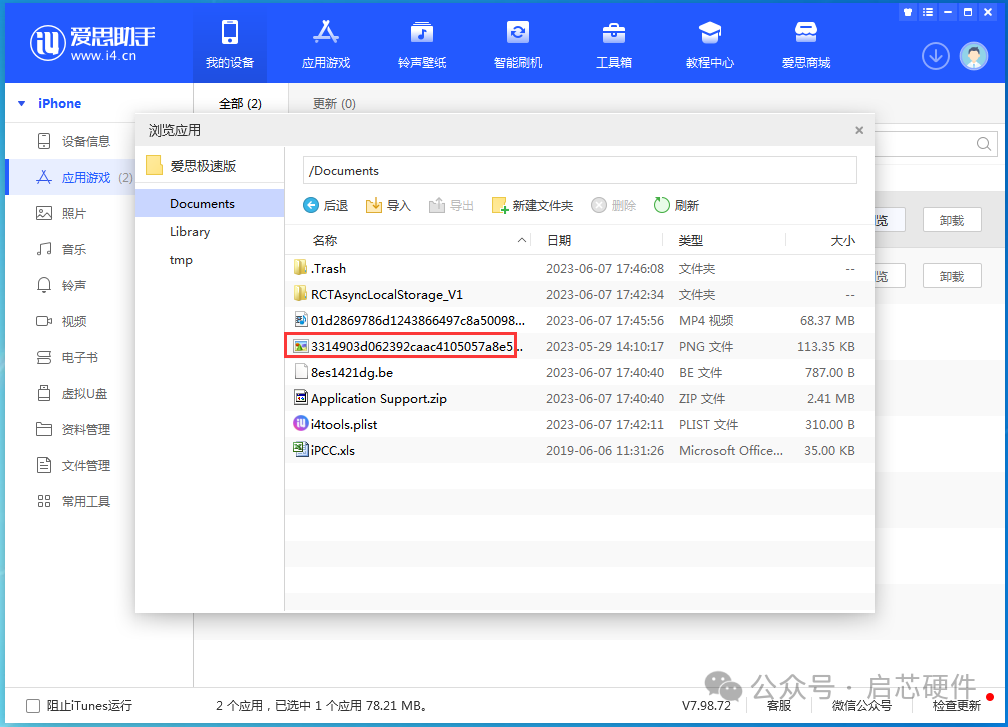Click the list menu icon in title bar
This screenshot has width=1008, height=727.
point(928,12)
